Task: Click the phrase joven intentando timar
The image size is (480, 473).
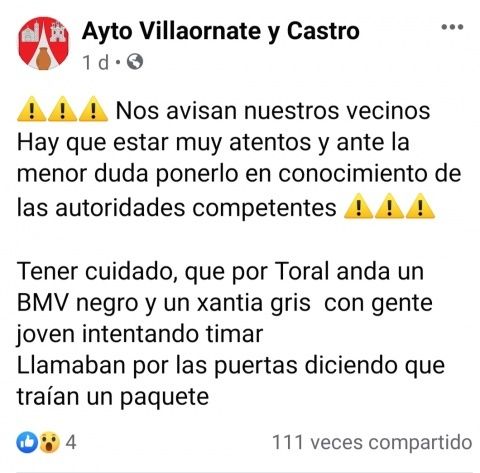Action: (140, 334)
